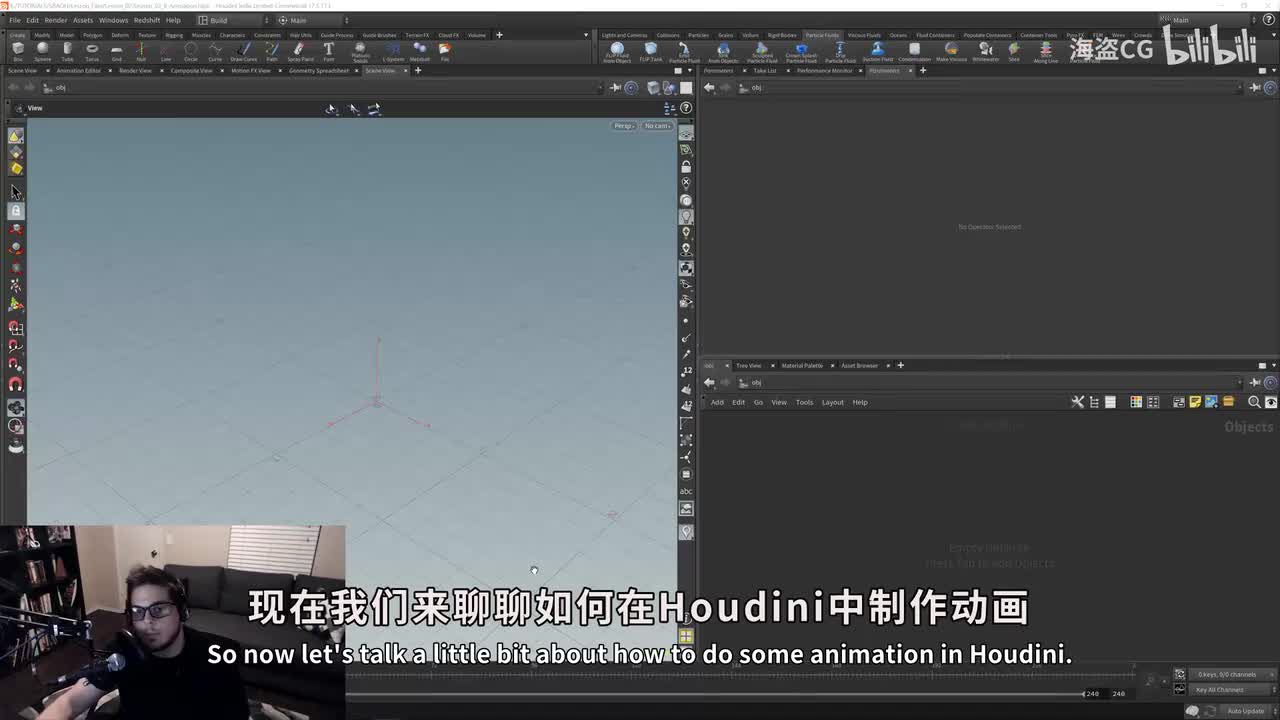Select the Spray Paint shelf tool
This screenshot has width=1280, height=720.
pos(300,51)
